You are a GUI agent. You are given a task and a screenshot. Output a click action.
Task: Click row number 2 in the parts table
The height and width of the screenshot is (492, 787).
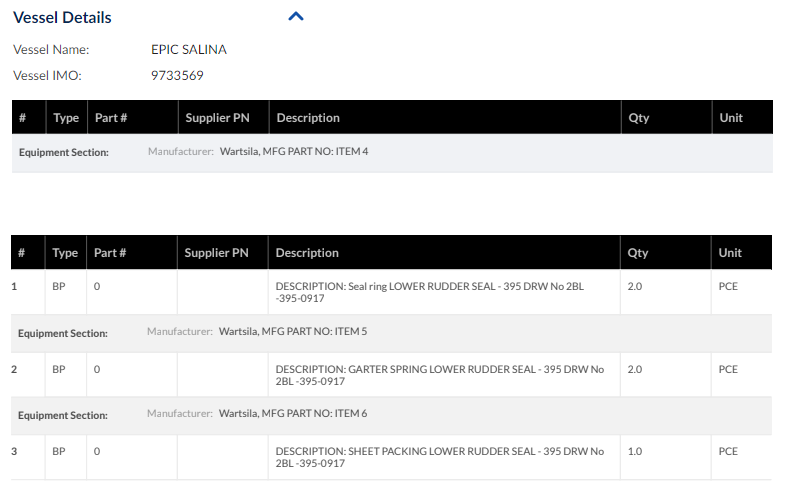pyautogui.click(x=14, y=370)
